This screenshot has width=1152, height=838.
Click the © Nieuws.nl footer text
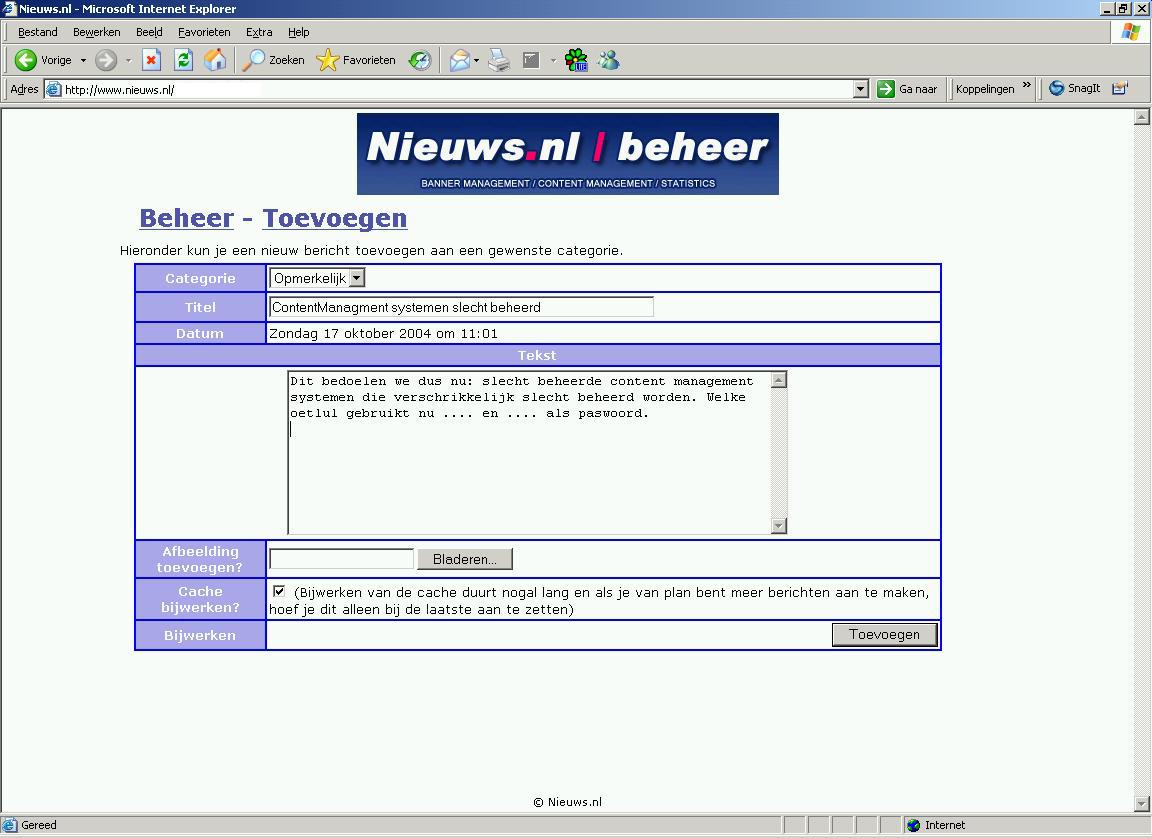pyautogui.click(x=567, y=802)
